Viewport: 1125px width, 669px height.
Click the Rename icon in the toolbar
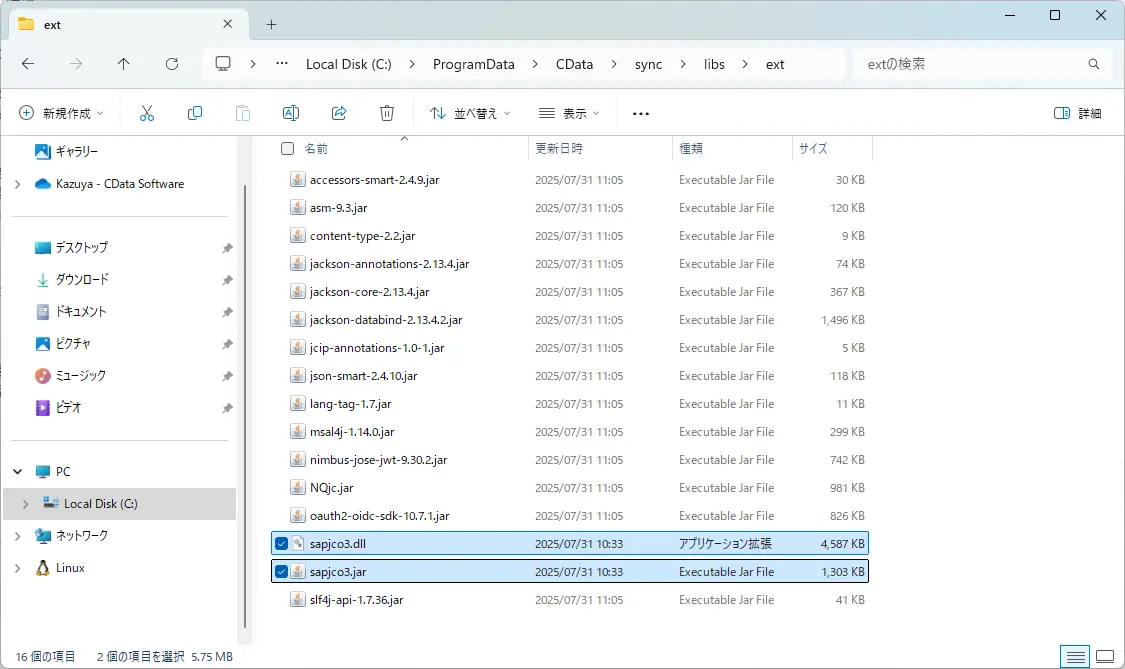291,113
